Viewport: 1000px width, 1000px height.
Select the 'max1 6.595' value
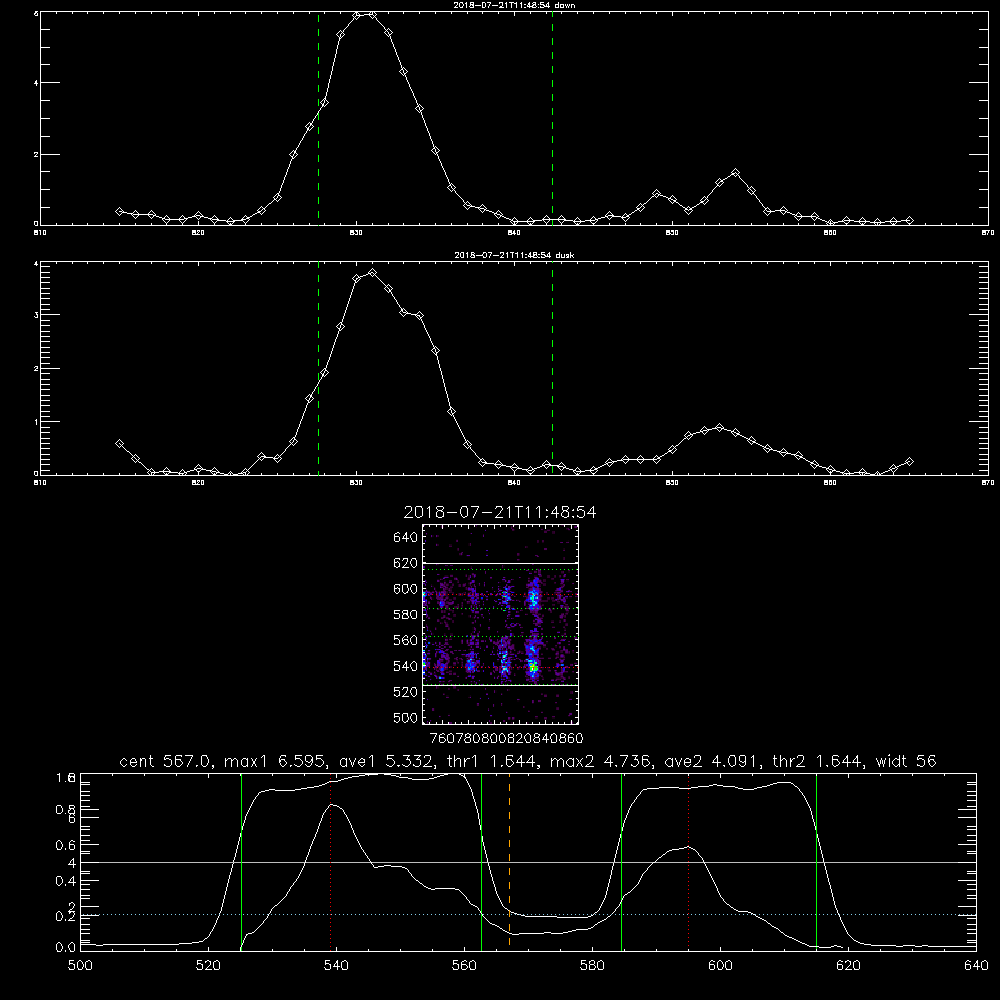(x=276, y=761)
